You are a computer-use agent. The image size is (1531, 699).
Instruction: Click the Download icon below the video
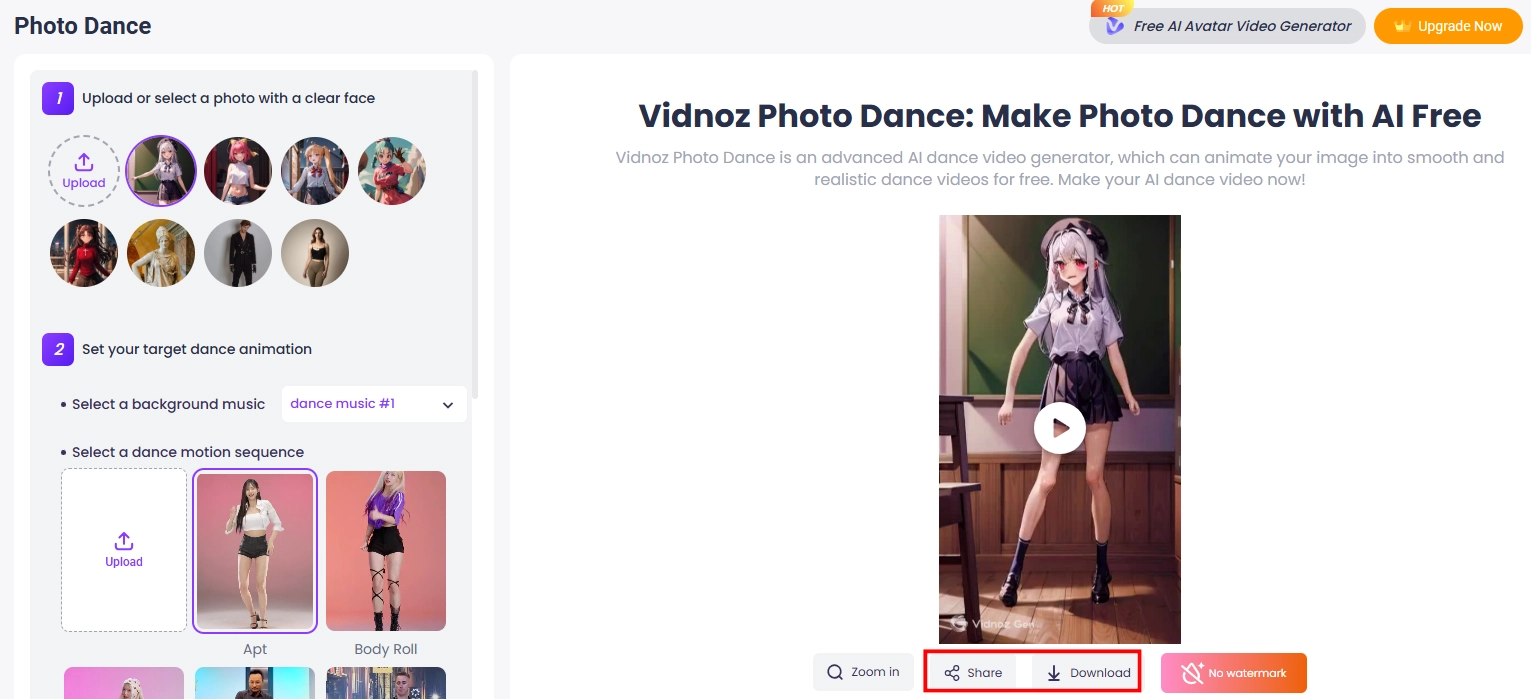1054,671
